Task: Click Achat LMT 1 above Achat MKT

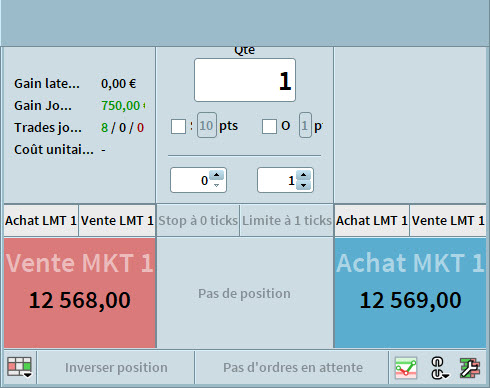Action: click(372, 220)
